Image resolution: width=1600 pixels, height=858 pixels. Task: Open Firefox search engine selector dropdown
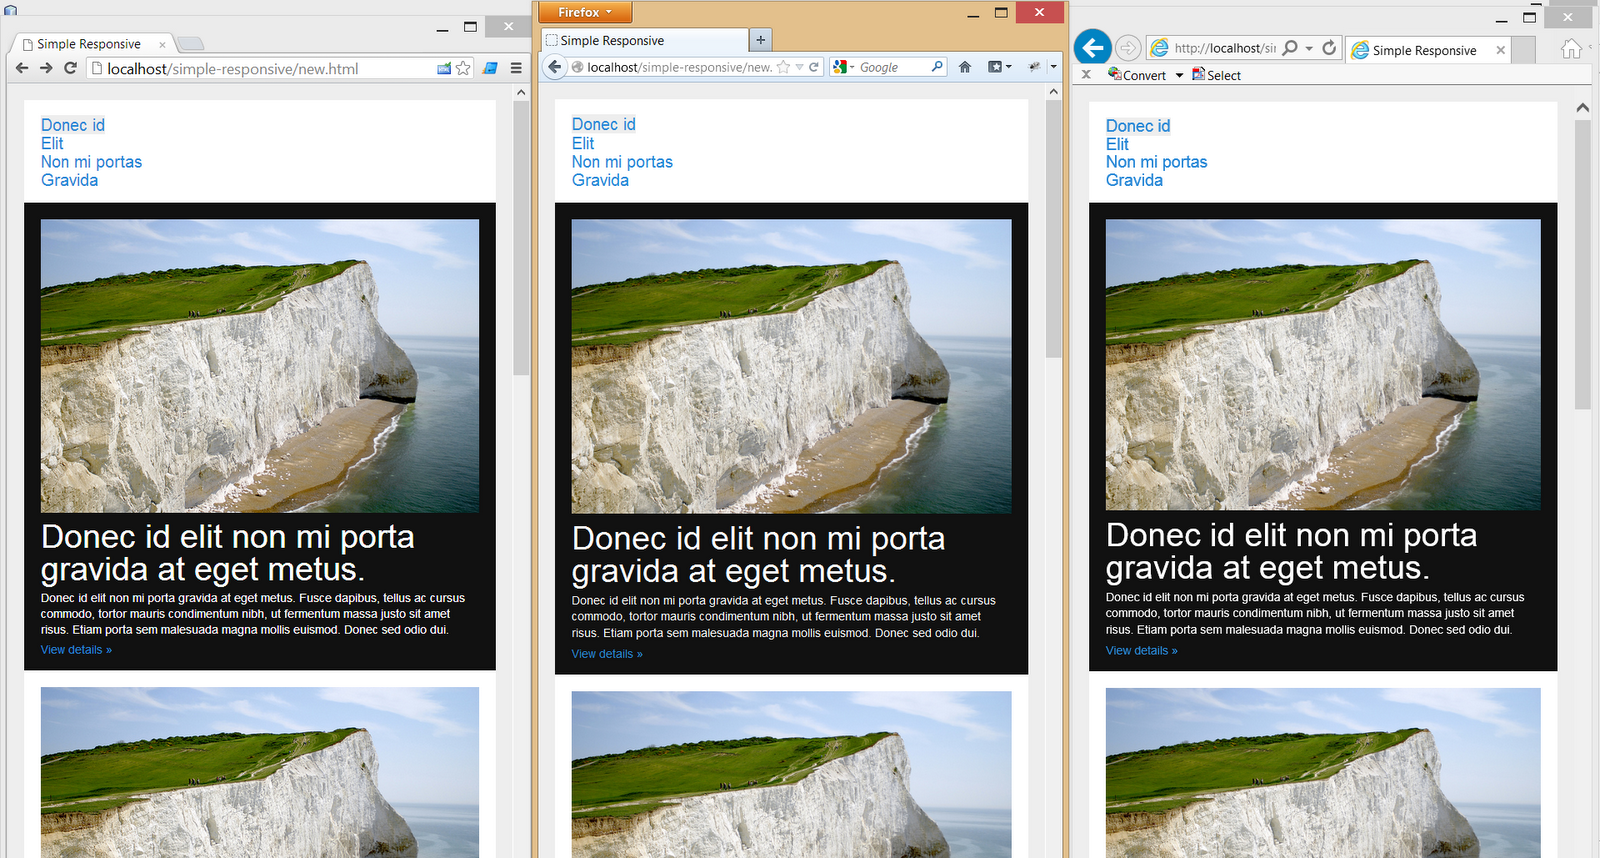[x=844, y=67]
